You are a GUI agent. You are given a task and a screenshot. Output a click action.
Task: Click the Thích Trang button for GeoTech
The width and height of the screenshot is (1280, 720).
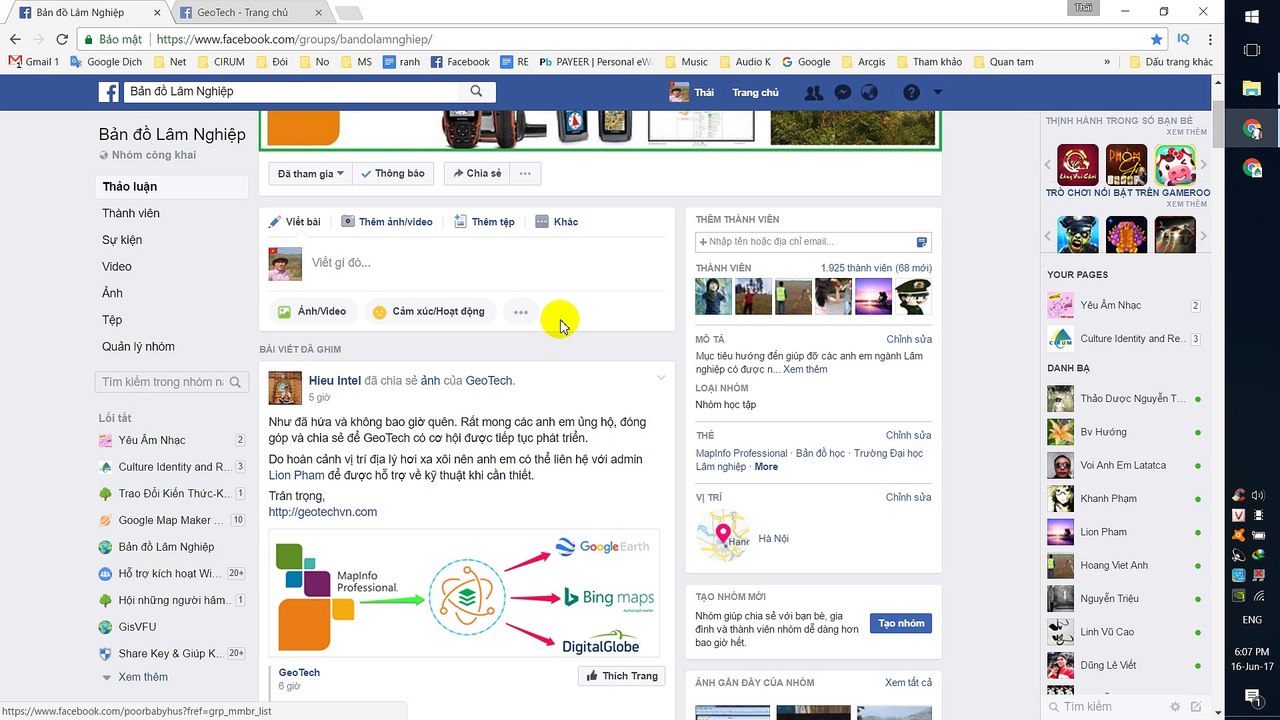622,676
